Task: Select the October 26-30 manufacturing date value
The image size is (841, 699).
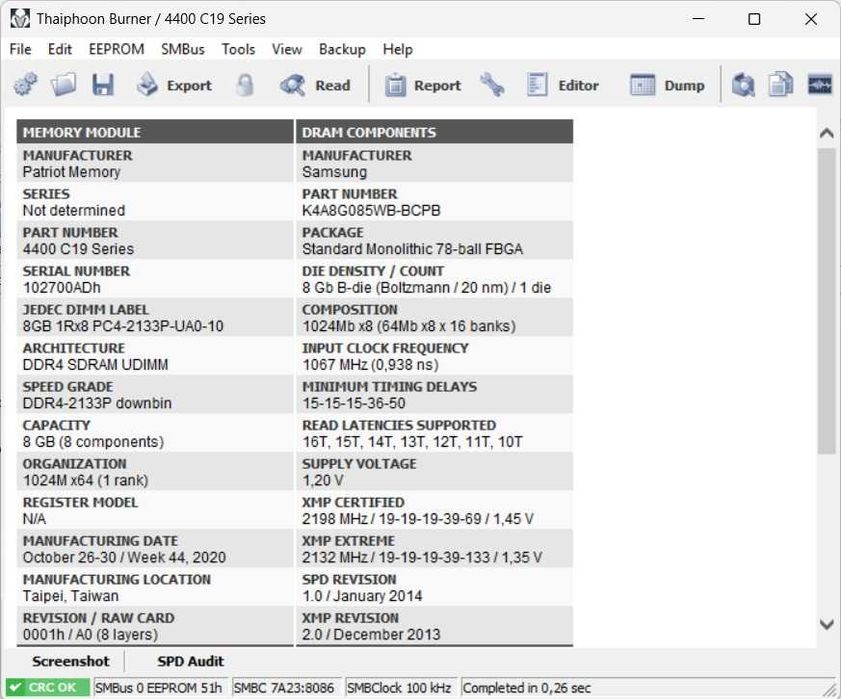Action: pos(124,557)
